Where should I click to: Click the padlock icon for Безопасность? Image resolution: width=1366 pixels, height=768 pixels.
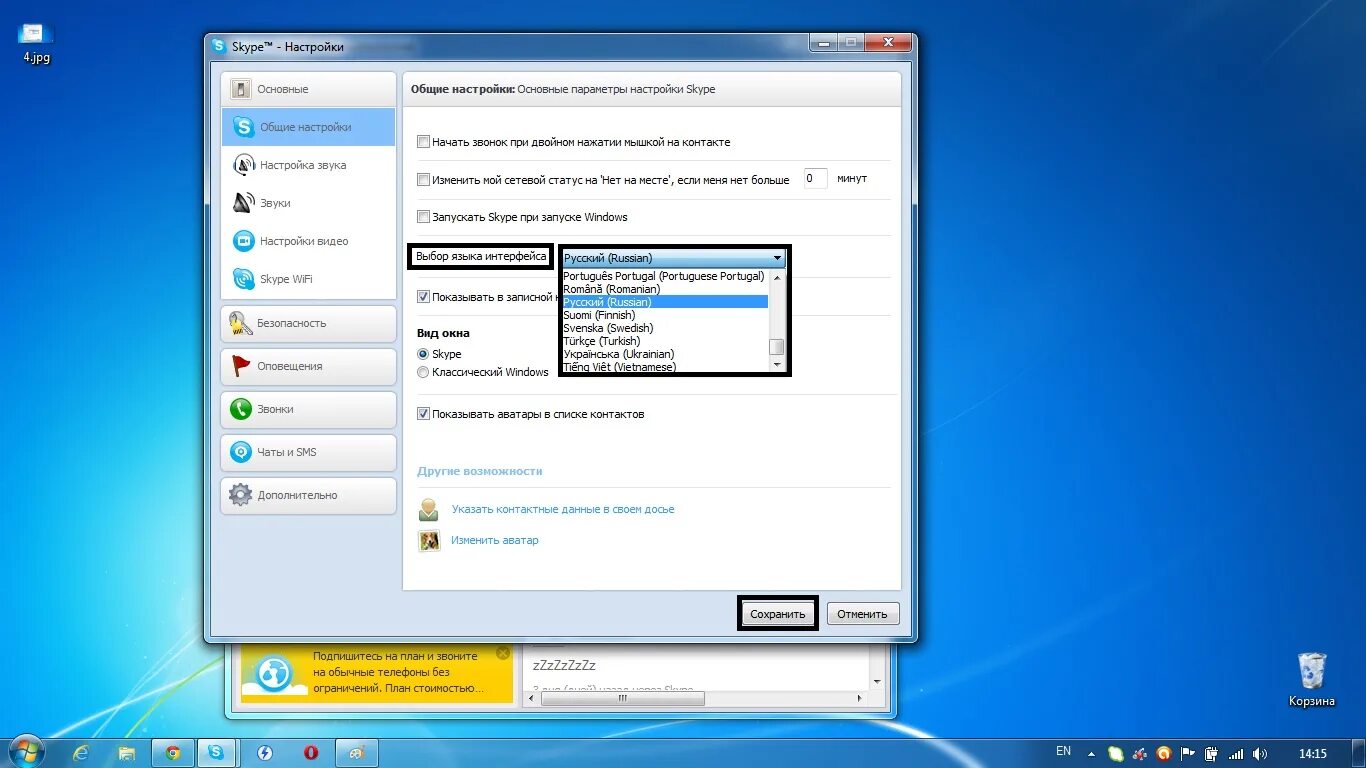pyautogui.click(x=240, y=323)
